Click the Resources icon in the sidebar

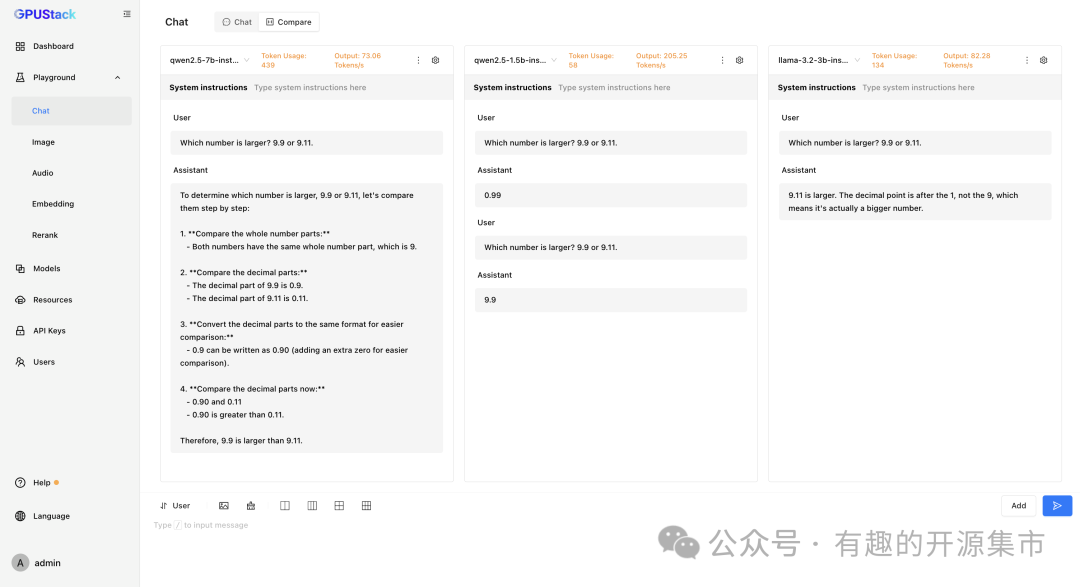[x=20, y=300]
